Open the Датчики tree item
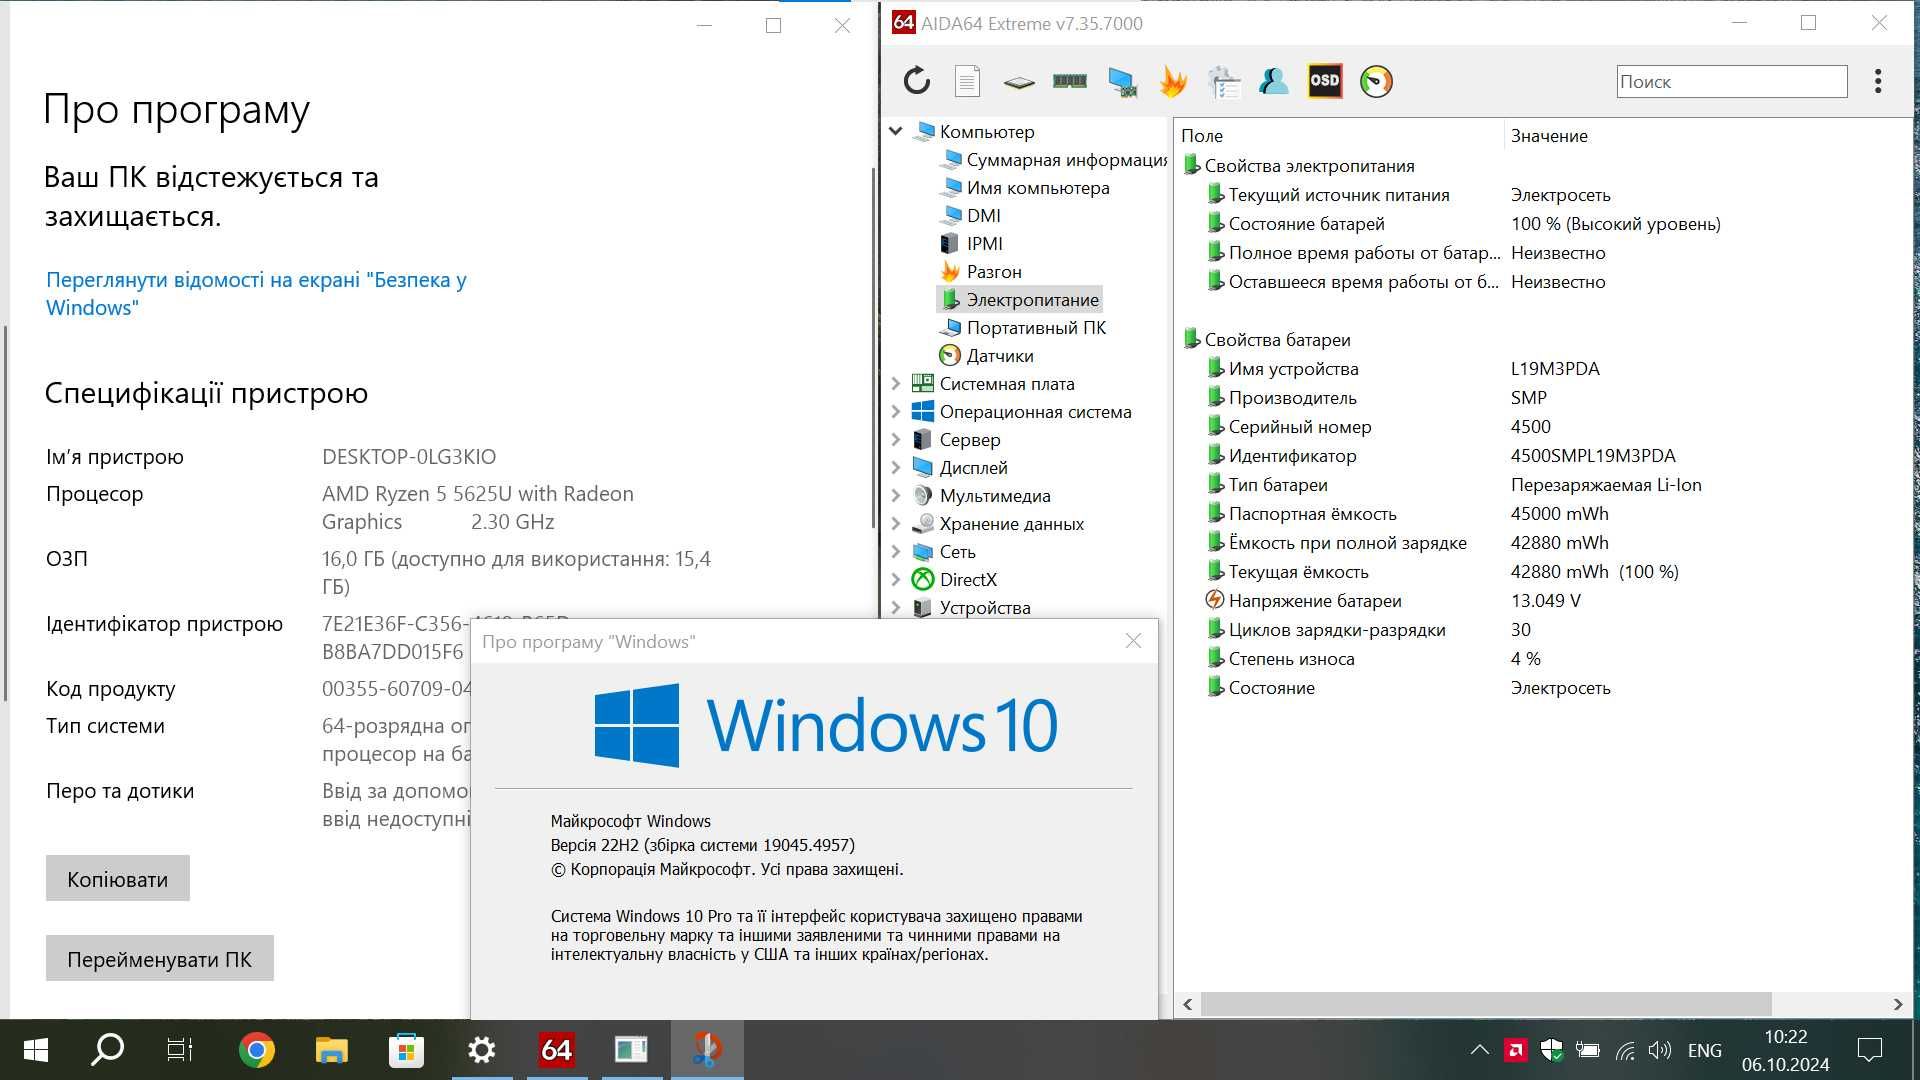 click(x=987, y=355)
